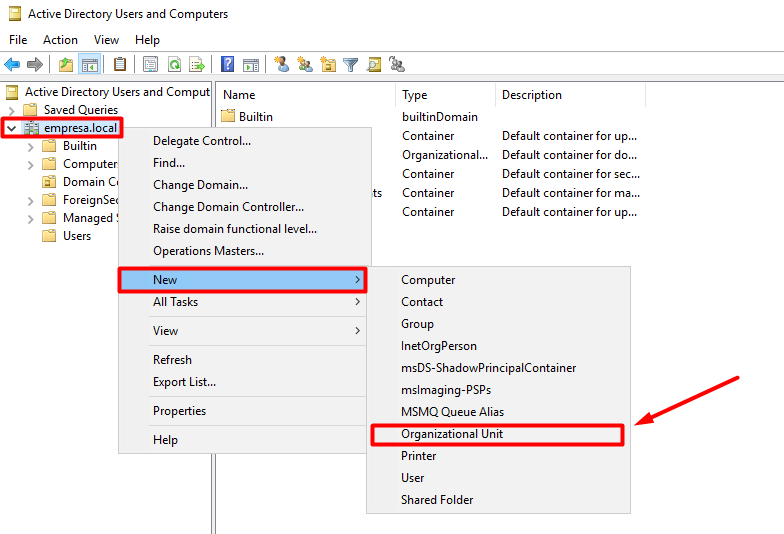Create a new organizational unit via the toolbar icon
The height and width of the screenshot is (534, 784).
pyautogui.click(x=328, y=64)
